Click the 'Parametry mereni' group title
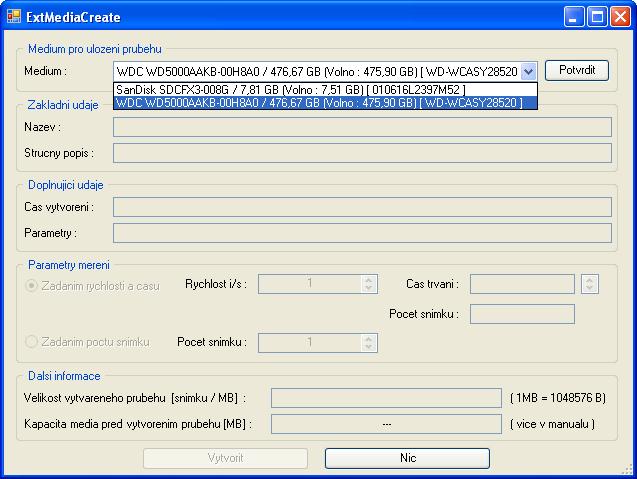This screenshot has width=637, height=479. 69,265
